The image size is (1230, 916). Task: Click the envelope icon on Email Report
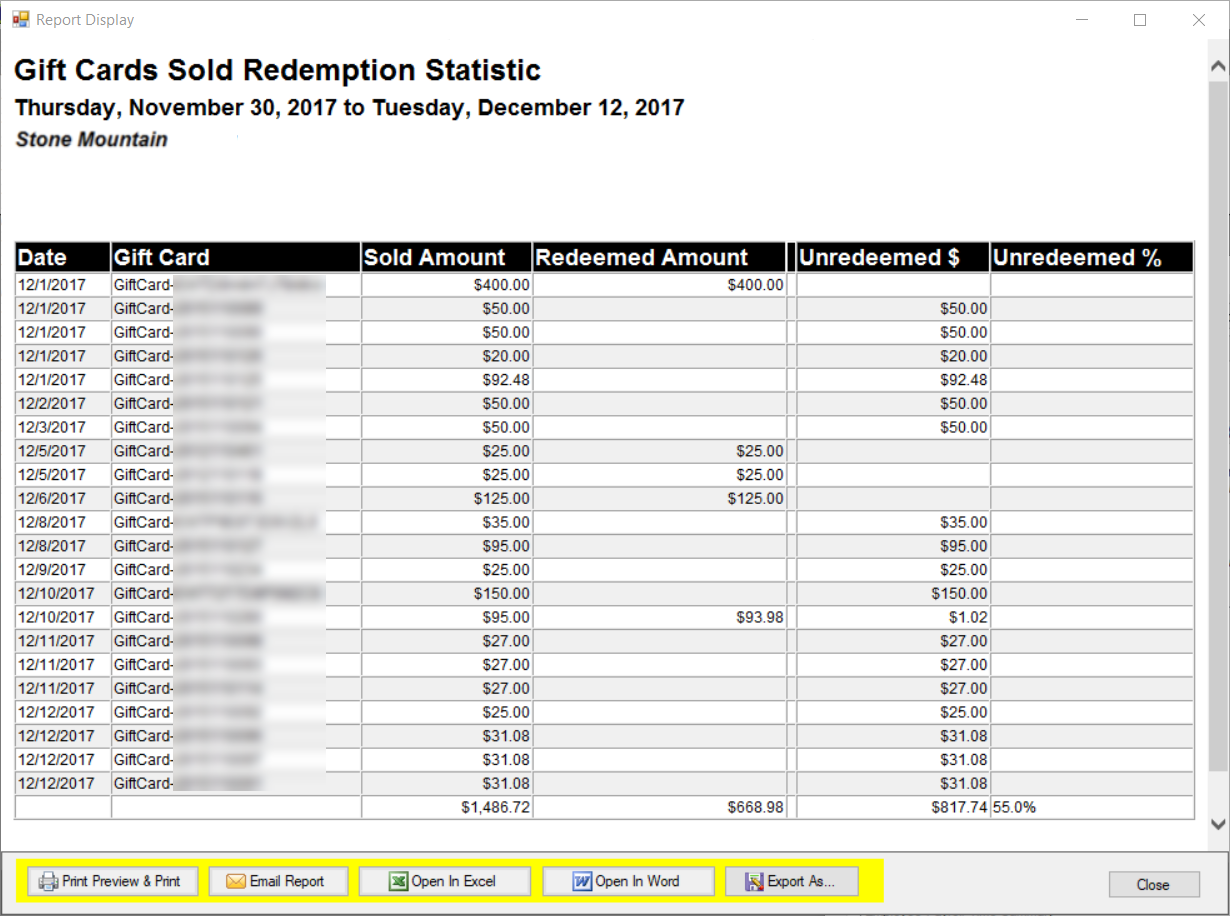(x=236, y=881)
